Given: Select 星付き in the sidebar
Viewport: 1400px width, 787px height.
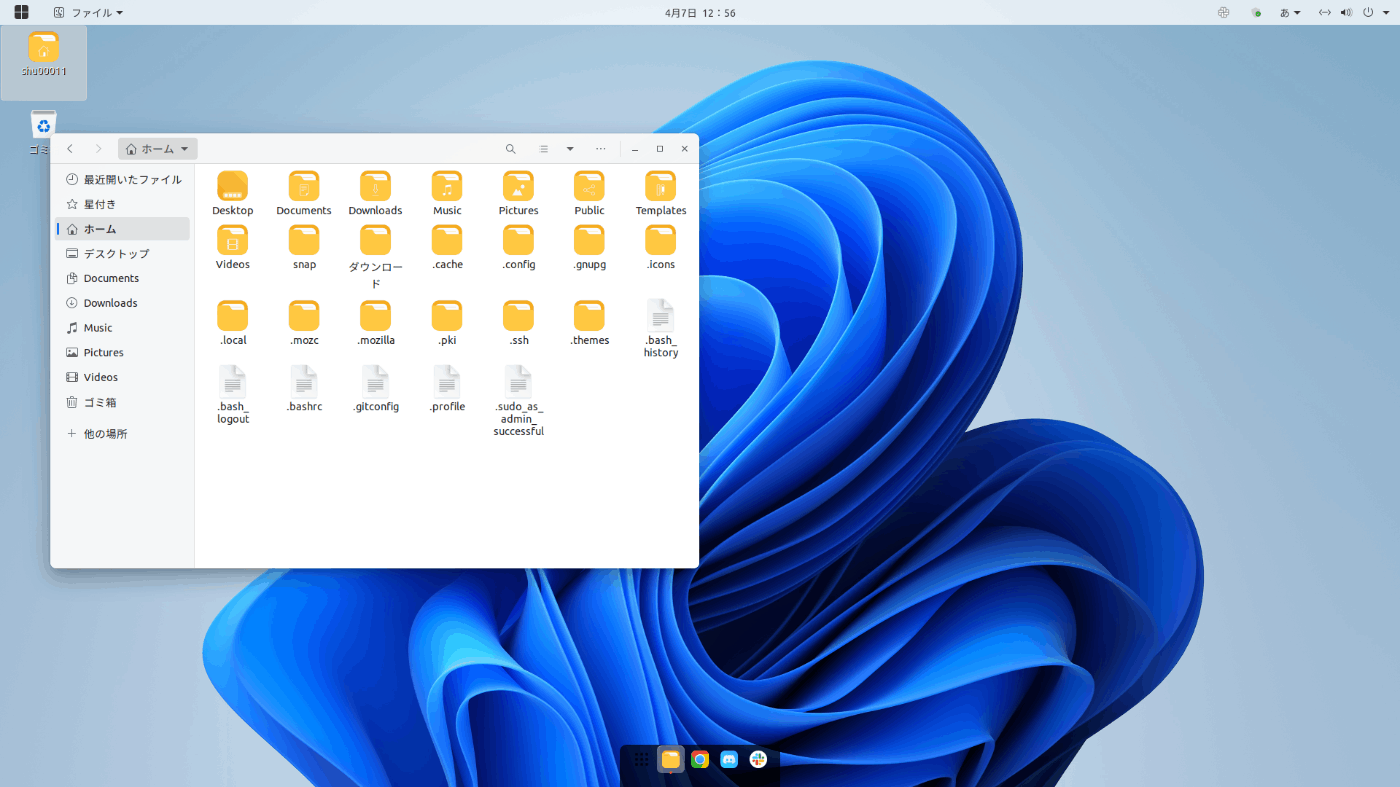Looking at the screenshot, I should tap(122, 204).
